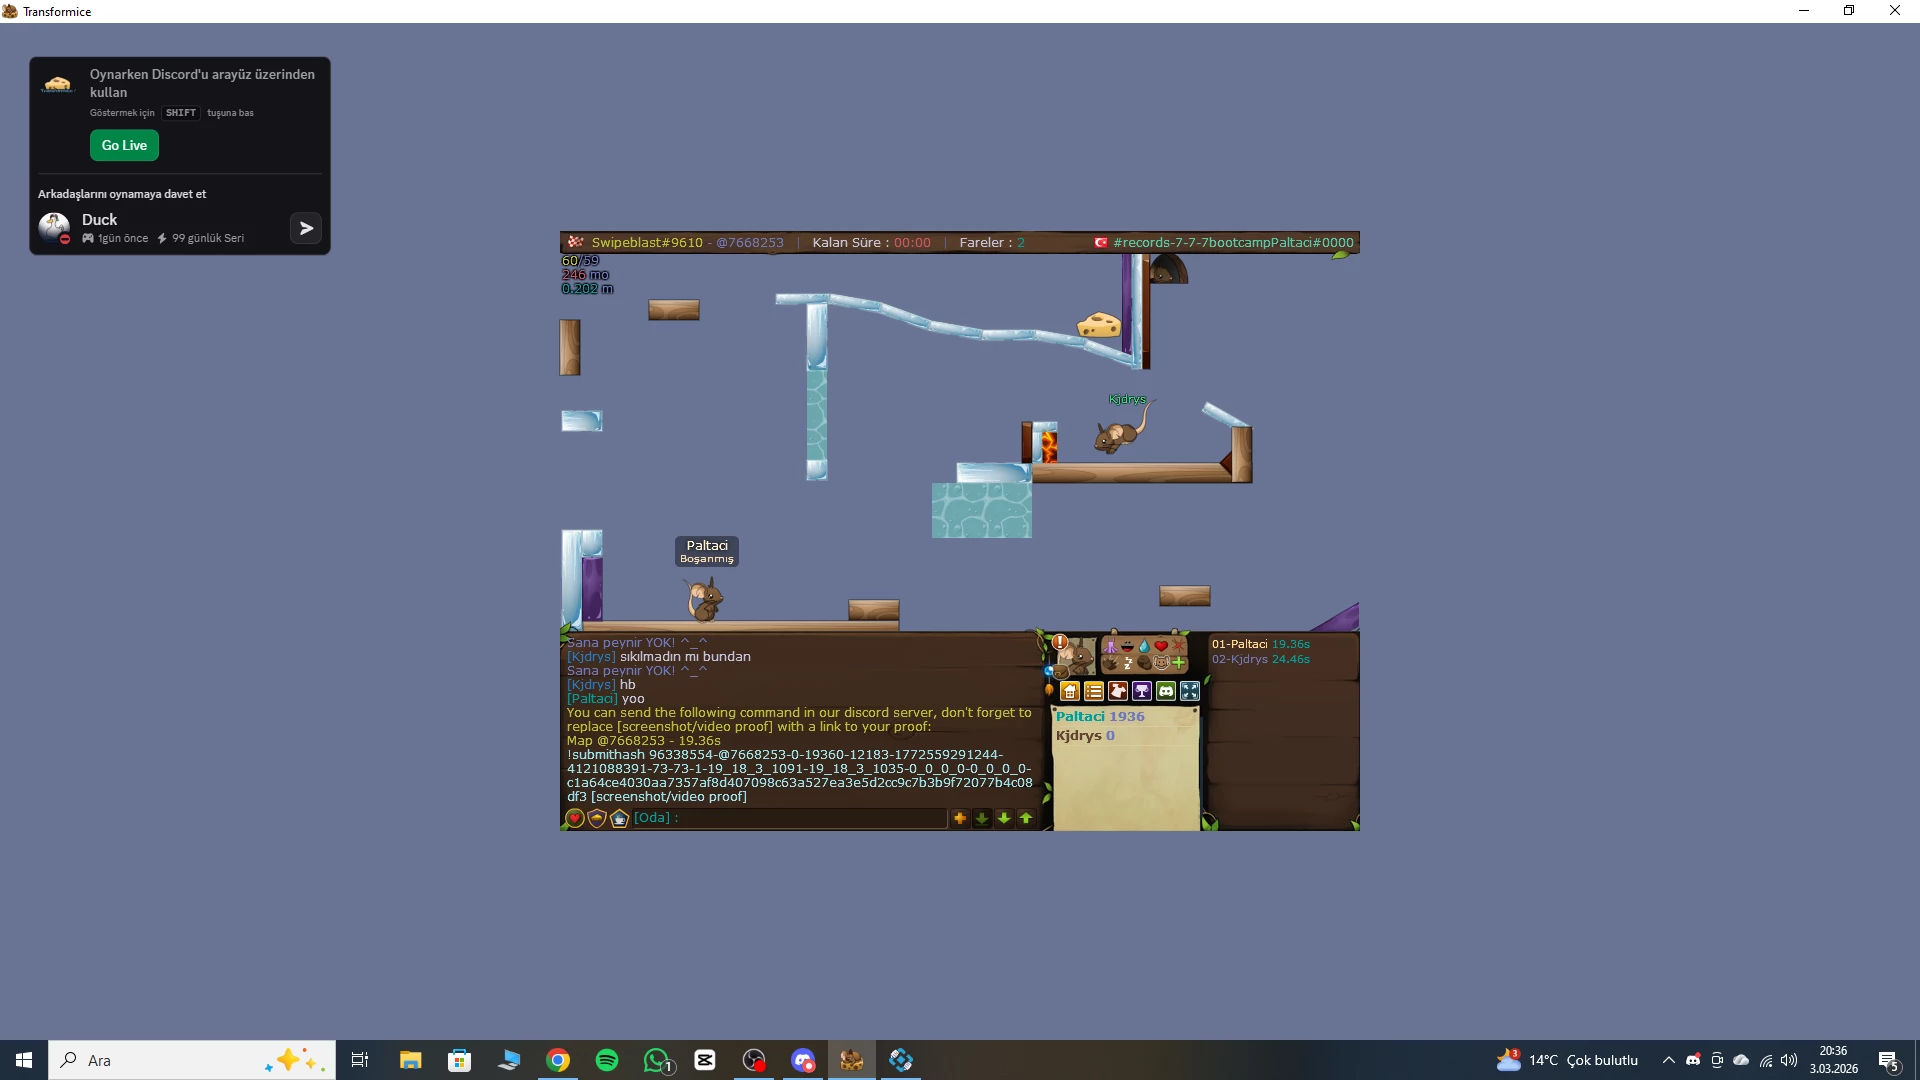Click the green plus more emotes icon
This screenshot has height=1080, width=1920.
pos(1178,663)
